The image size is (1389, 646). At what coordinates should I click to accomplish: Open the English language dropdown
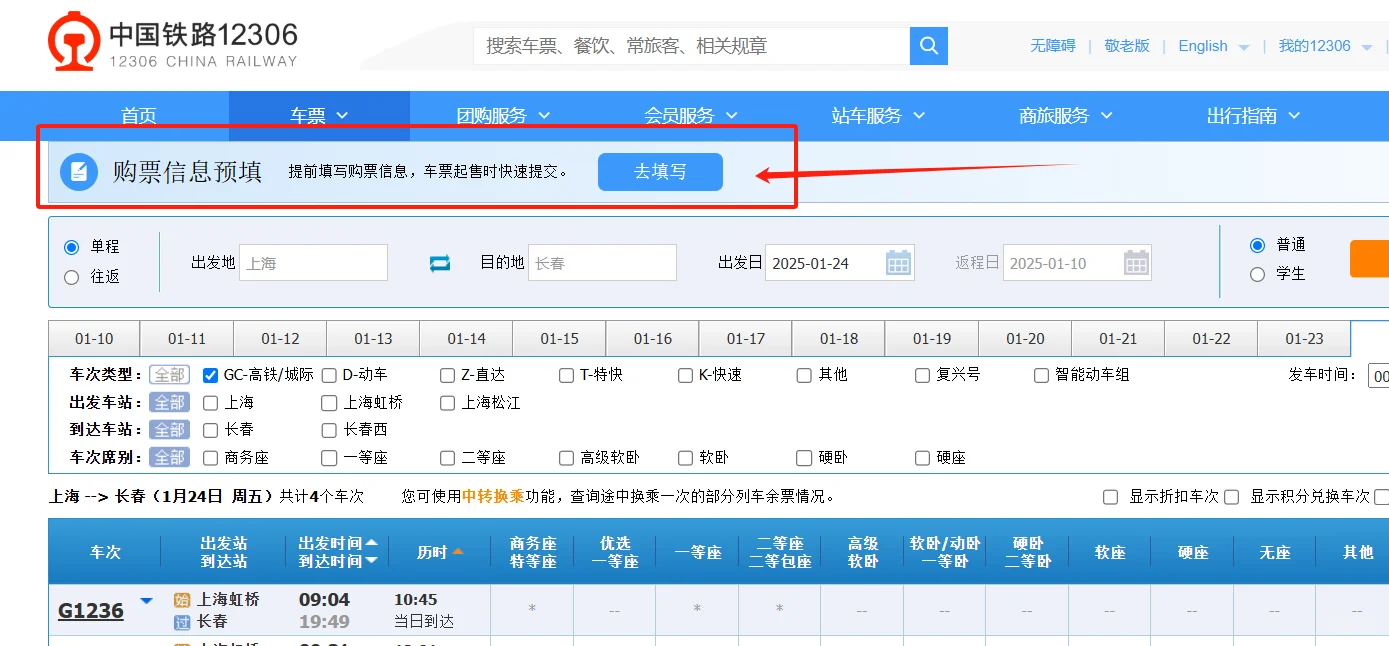pos(1213,46)
